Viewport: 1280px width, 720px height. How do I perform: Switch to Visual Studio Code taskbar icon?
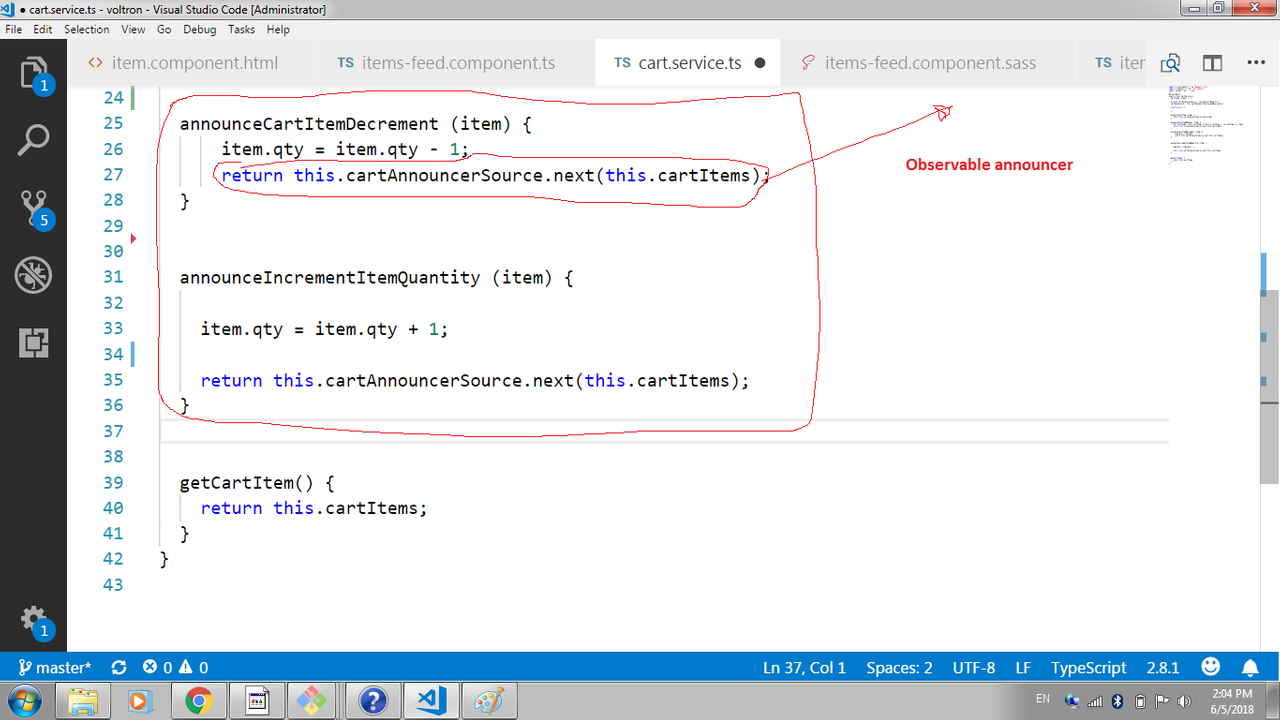coord(432,701)
